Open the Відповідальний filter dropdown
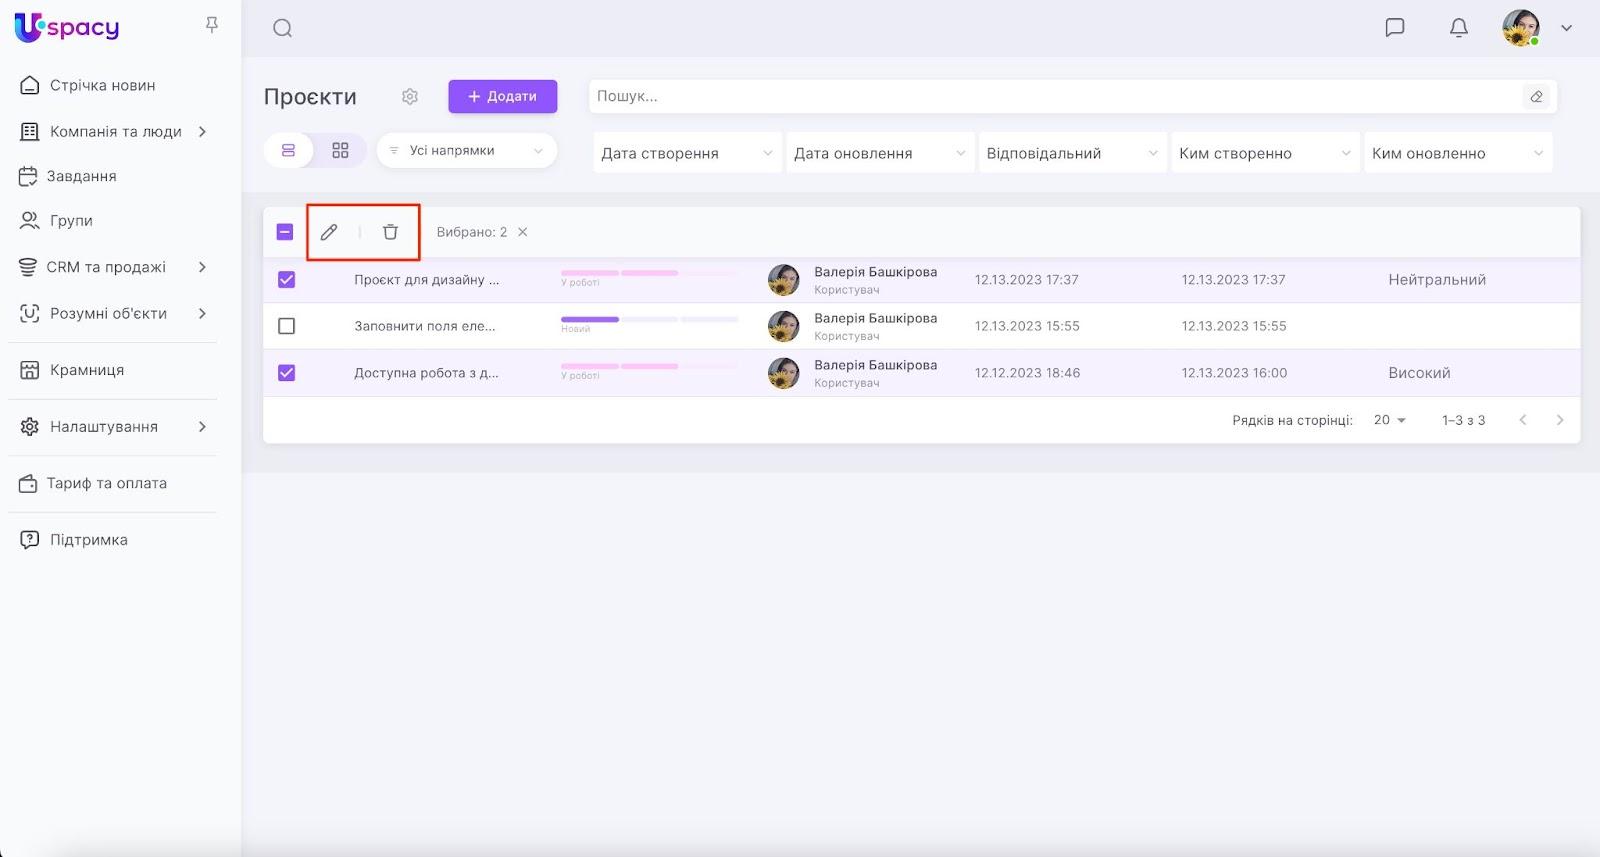Viewport: 1600px width, 857px height. pyautogui.click(x=1072, y=153)
